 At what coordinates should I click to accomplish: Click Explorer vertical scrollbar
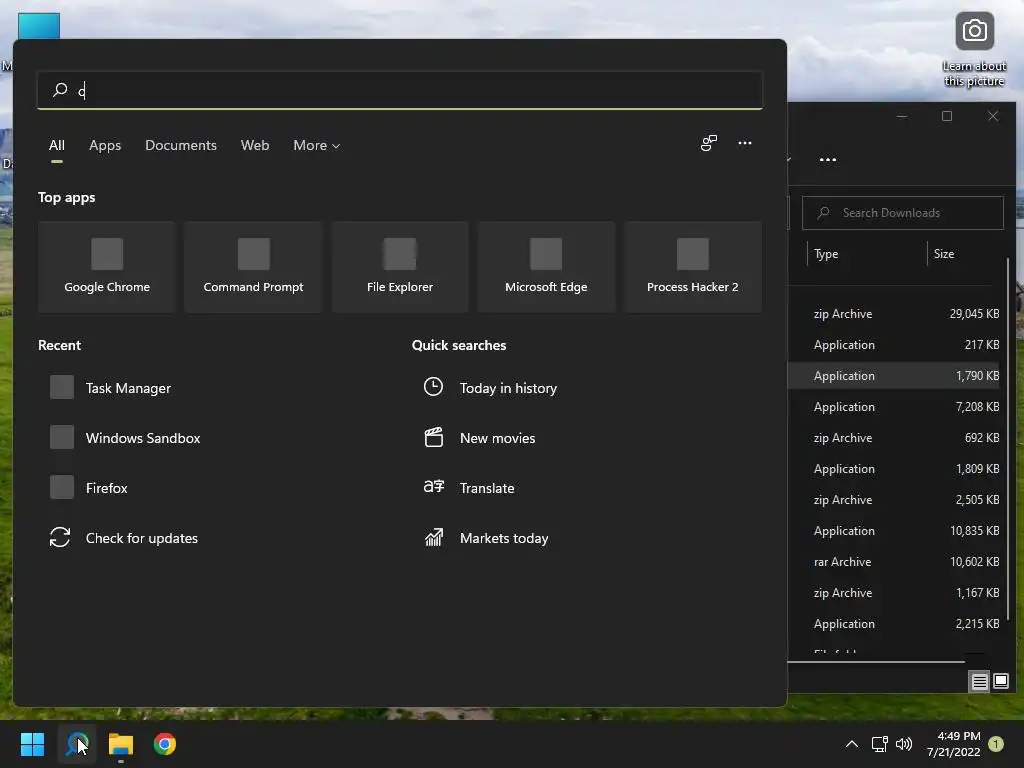pos(1008,439)
